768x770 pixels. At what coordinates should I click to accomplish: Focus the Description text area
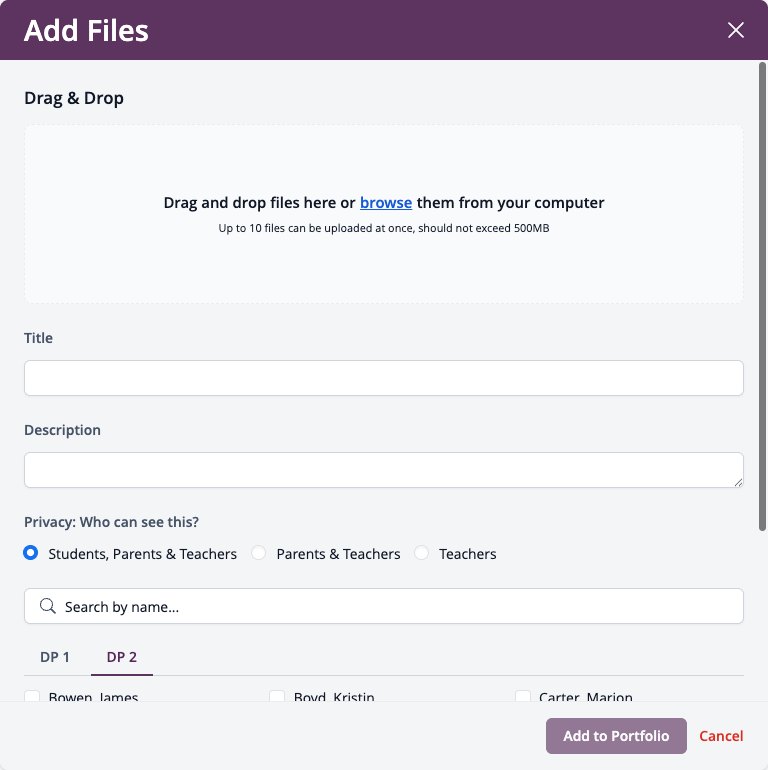tap(384, 469)
